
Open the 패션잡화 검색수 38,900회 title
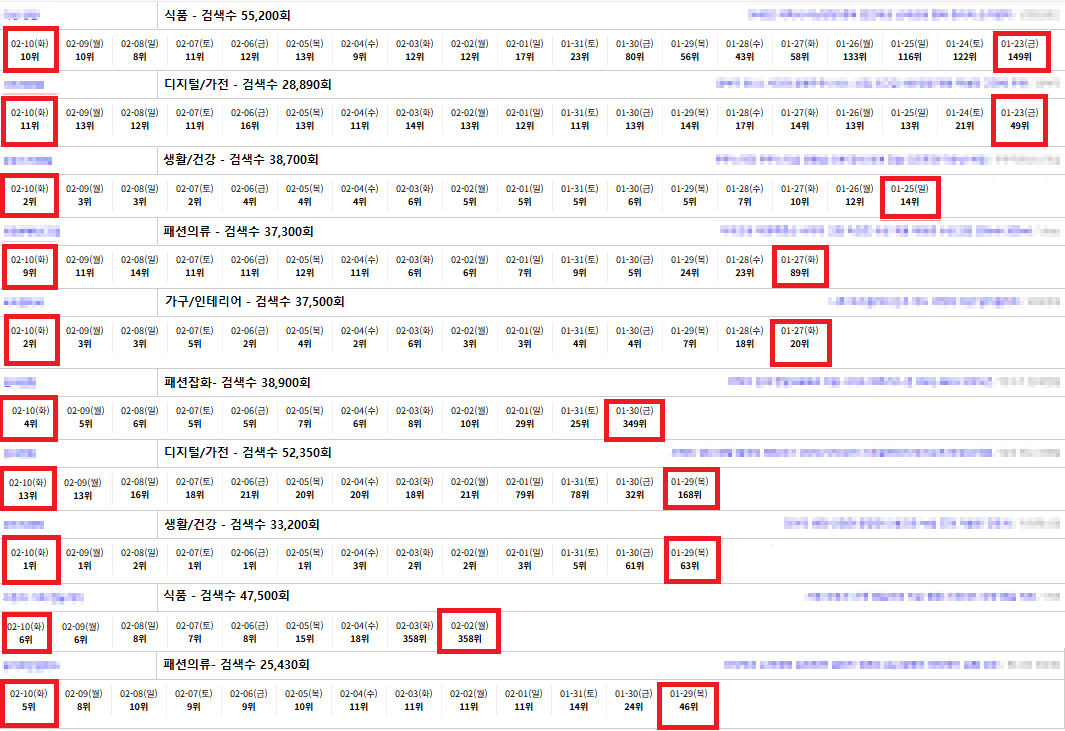[237, 382]
